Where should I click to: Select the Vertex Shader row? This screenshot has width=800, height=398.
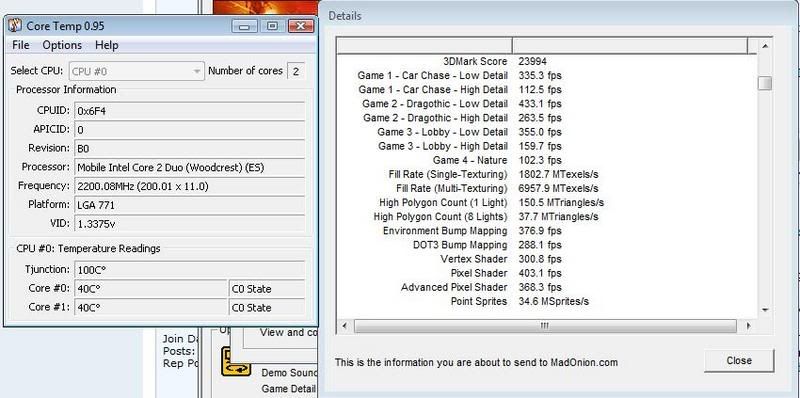547,259
